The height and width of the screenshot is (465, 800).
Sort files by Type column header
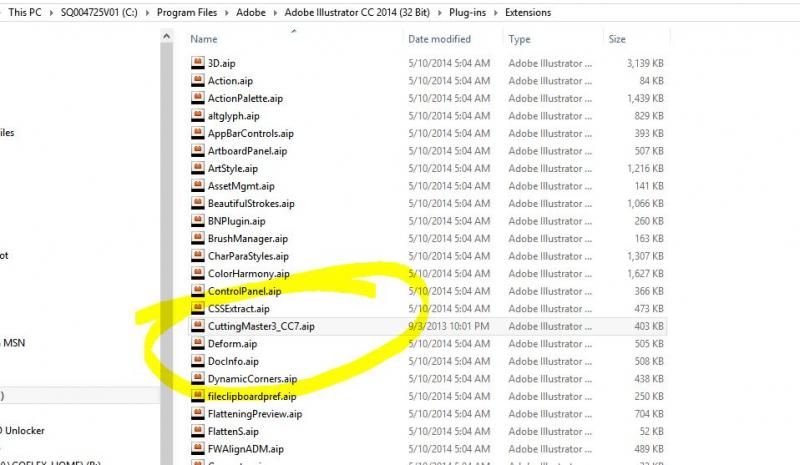tap(519, 39)
